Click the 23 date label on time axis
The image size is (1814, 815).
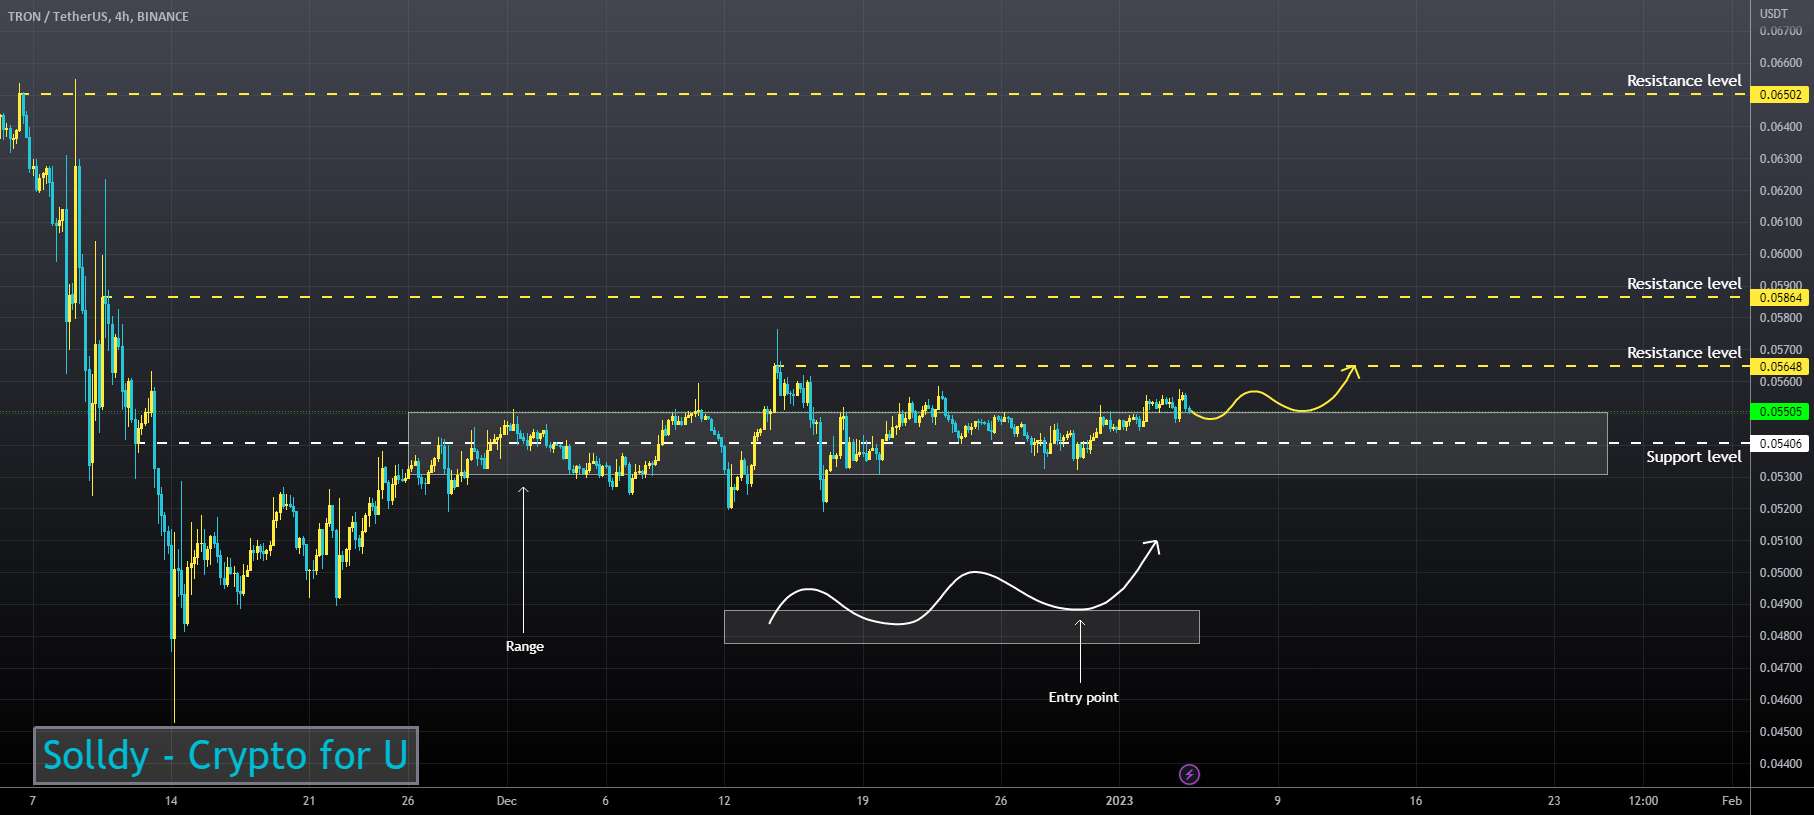pyautogui.click(x=1553, y=801)
